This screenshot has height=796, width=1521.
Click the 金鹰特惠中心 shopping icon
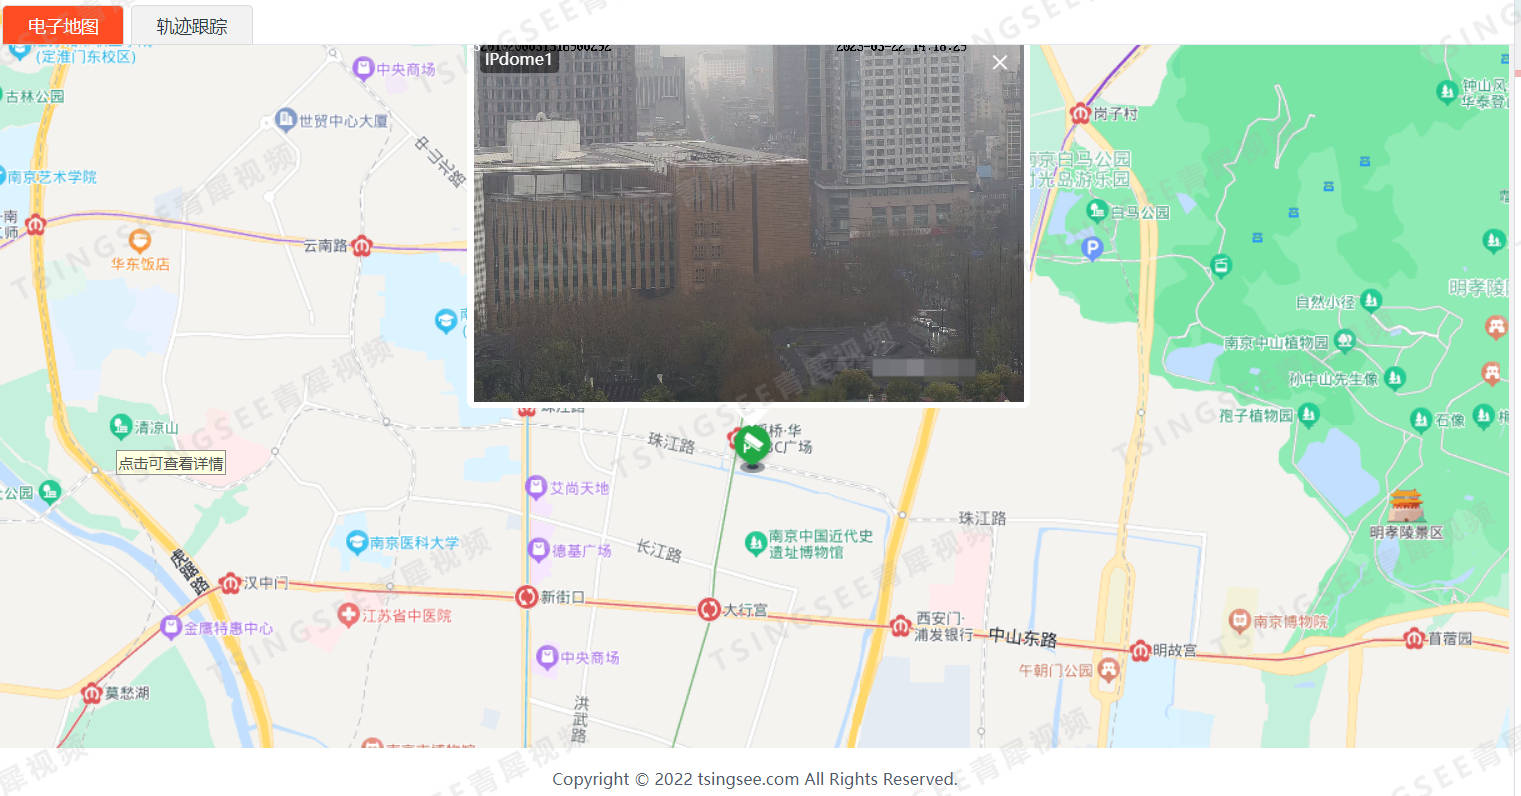pos(170,627)
